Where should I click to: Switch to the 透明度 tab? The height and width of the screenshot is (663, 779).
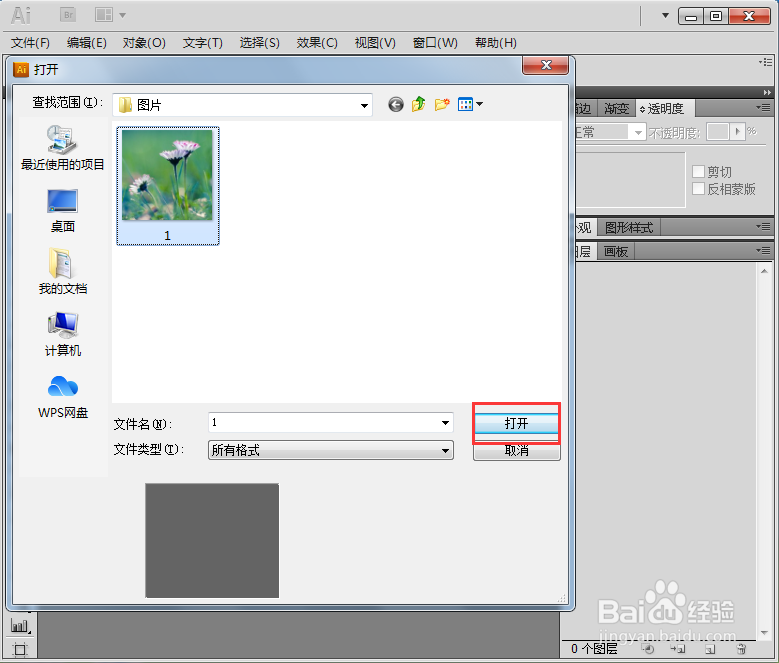click(x=665, y=108)
